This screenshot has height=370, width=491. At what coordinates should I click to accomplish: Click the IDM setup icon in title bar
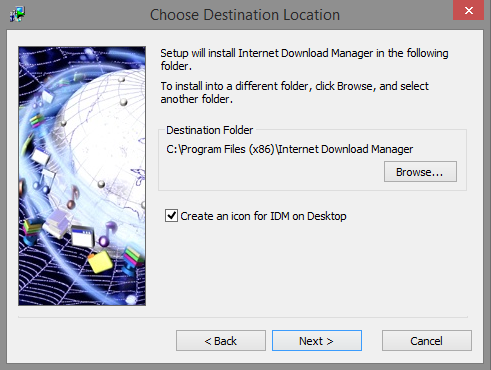click(x=17, y=14)
